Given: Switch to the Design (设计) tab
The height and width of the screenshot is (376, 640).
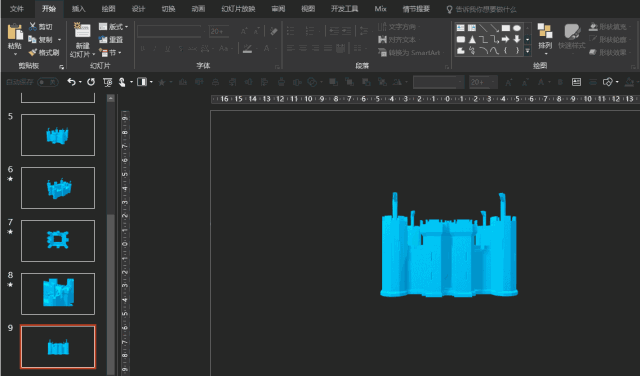Looking at the screenshot, I should tap(138, 9).
